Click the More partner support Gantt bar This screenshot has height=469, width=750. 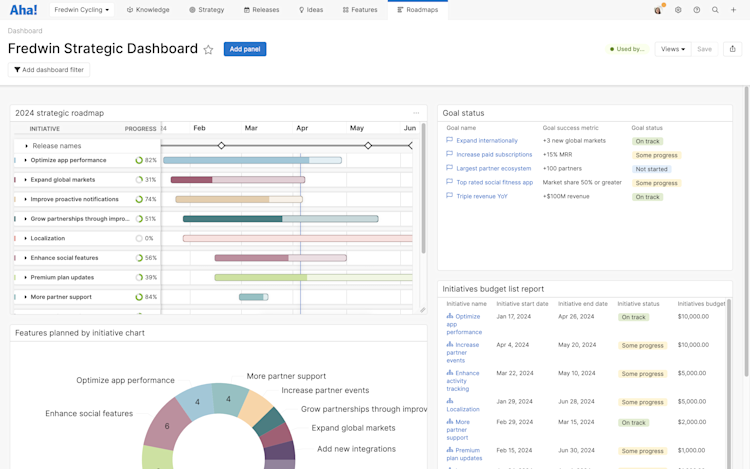pyautogui.click(x=254, y=297)
